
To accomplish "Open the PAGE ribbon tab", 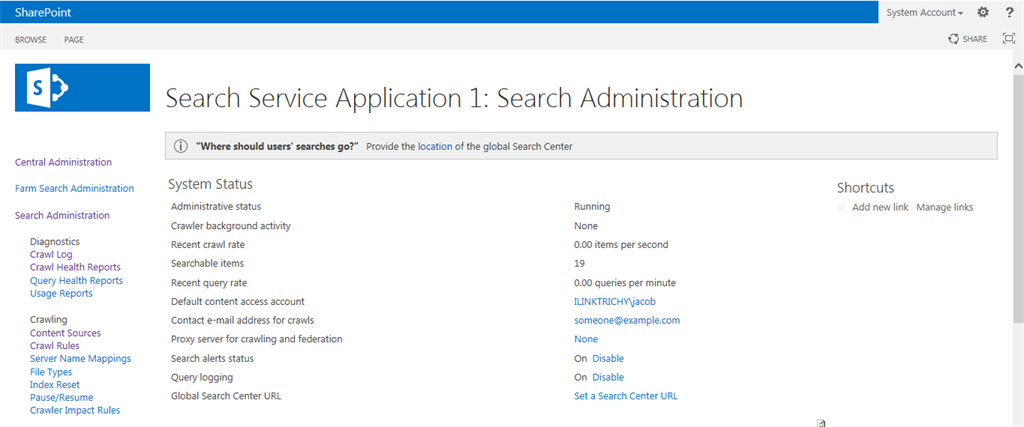I will (x=74, y=40).
